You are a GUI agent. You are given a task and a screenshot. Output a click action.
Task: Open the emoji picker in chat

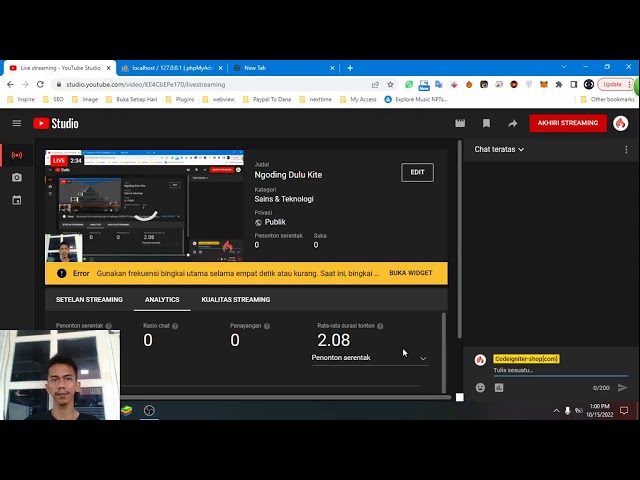click(x=480, y=387)
